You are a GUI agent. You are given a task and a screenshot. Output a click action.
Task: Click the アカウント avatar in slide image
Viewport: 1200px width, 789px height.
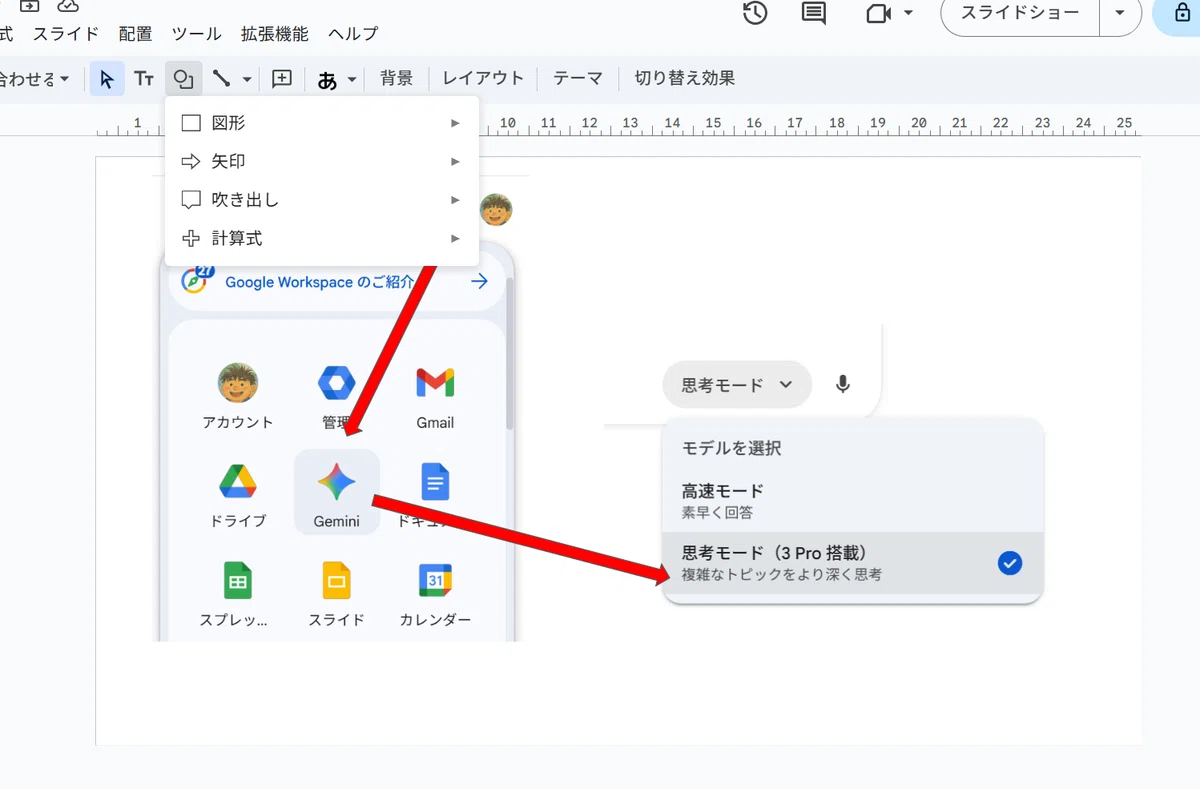[x=238, y=383]
